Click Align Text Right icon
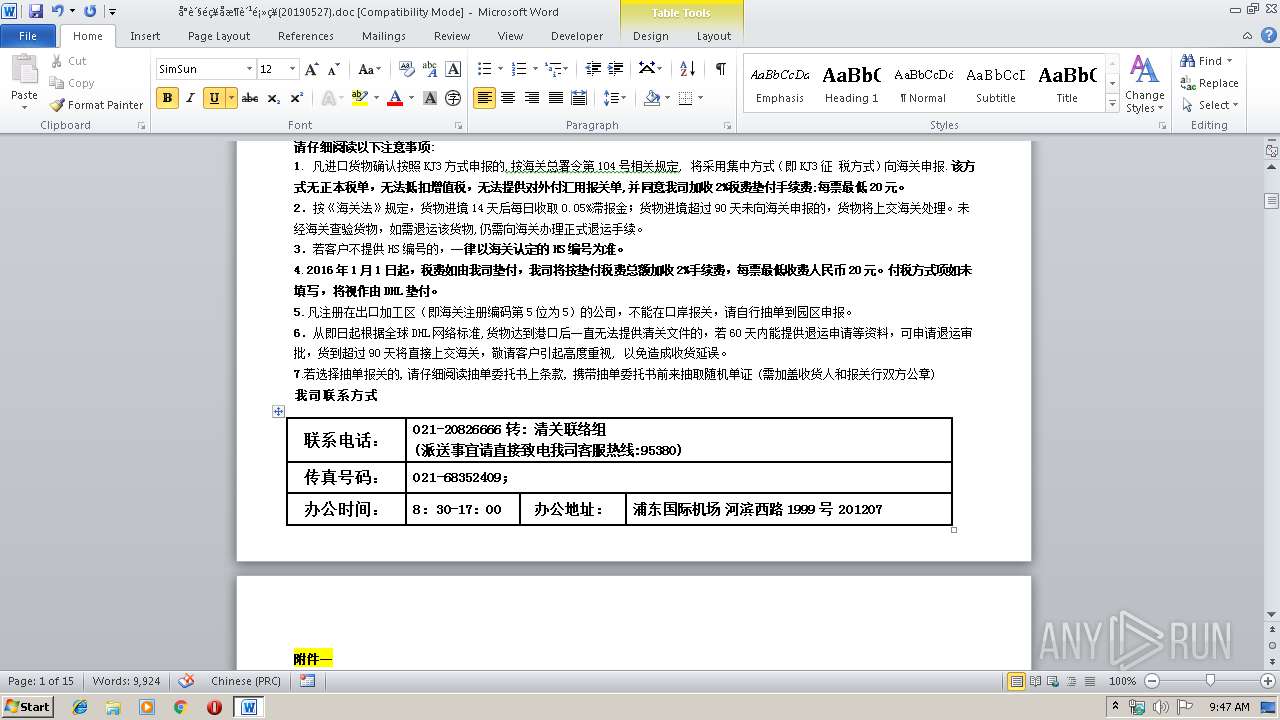Image resolution: width=1280 pixels, height=720 pixels. click(531, 98)
